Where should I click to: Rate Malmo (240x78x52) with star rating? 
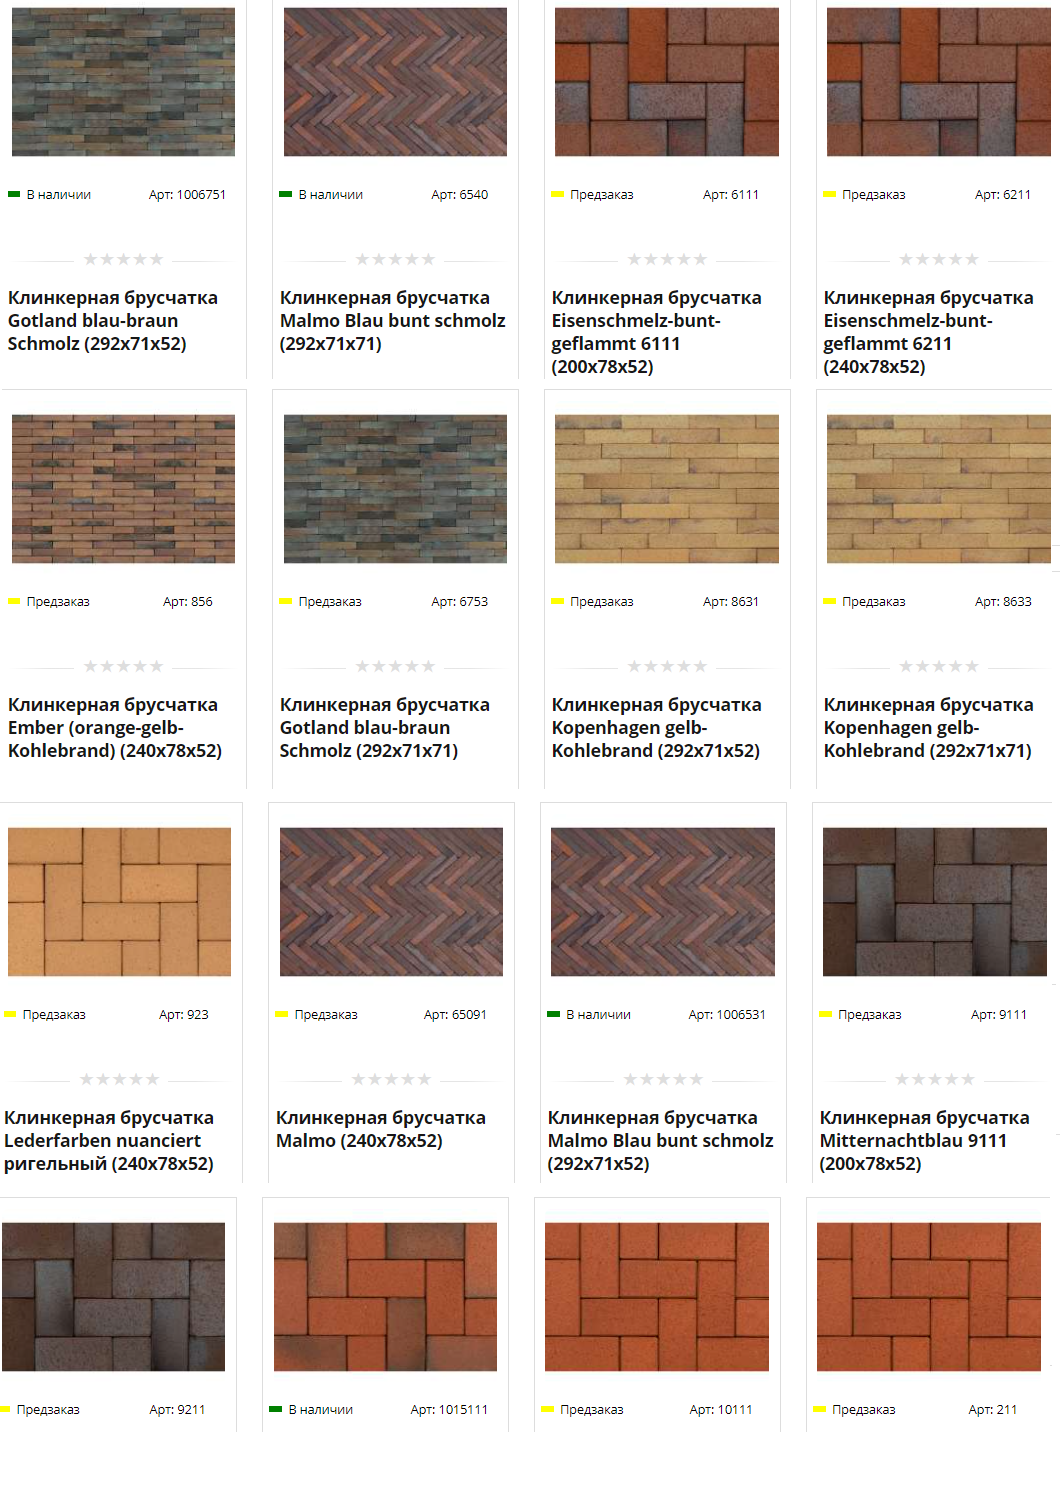391,1079
